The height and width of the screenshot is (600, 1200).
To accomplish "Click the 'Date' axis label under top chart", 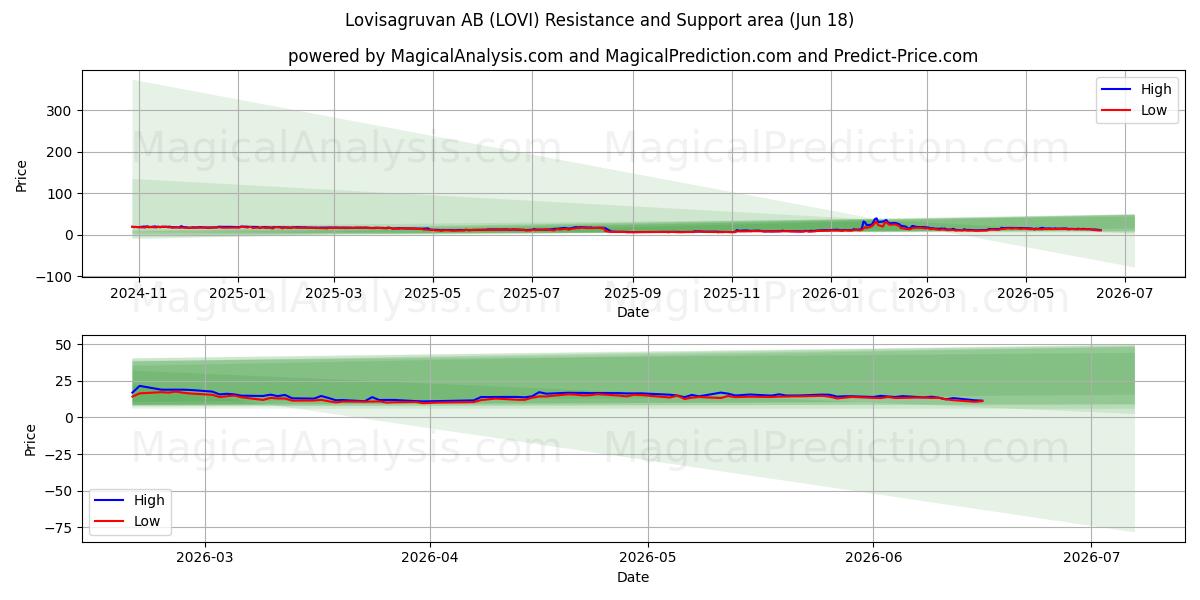I will point(633,312).
